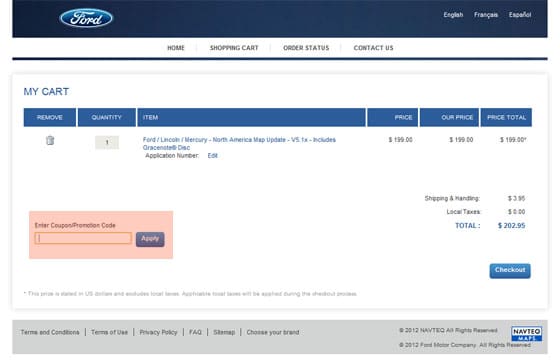
Task: Edit the Application Number
Action: (212, 156)
